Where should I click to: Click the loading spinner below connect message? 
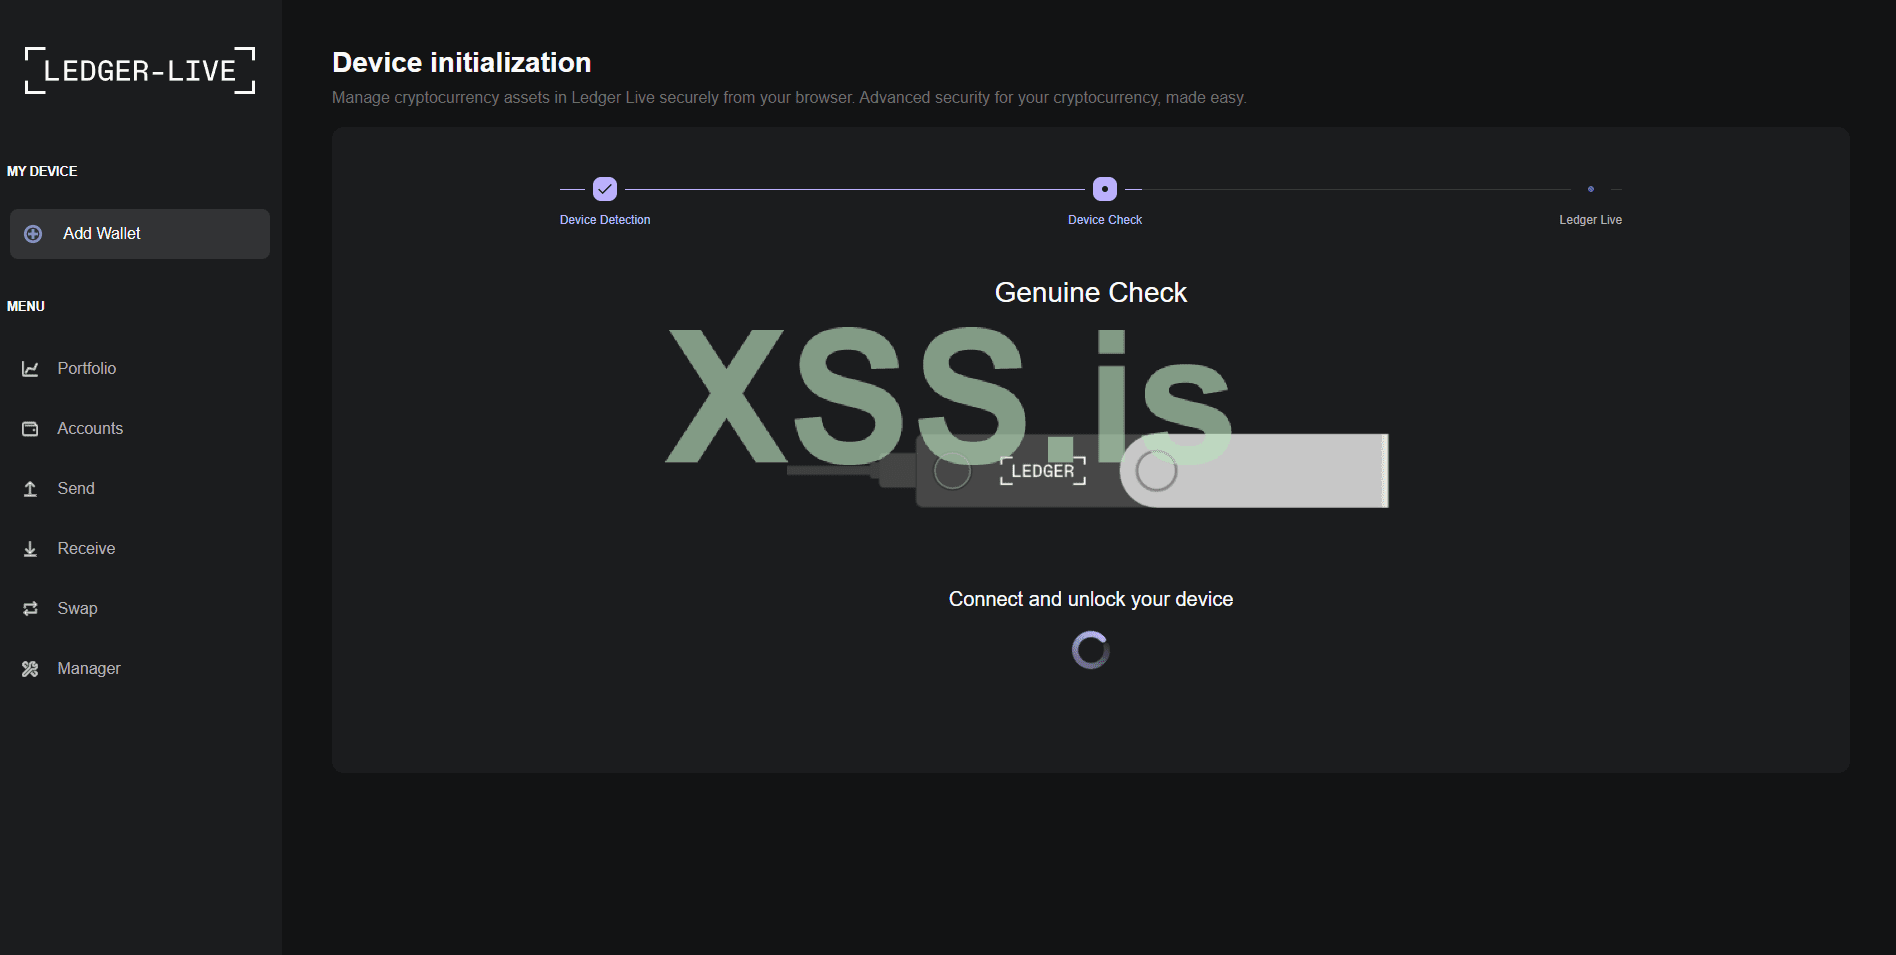click(1091, 650)
